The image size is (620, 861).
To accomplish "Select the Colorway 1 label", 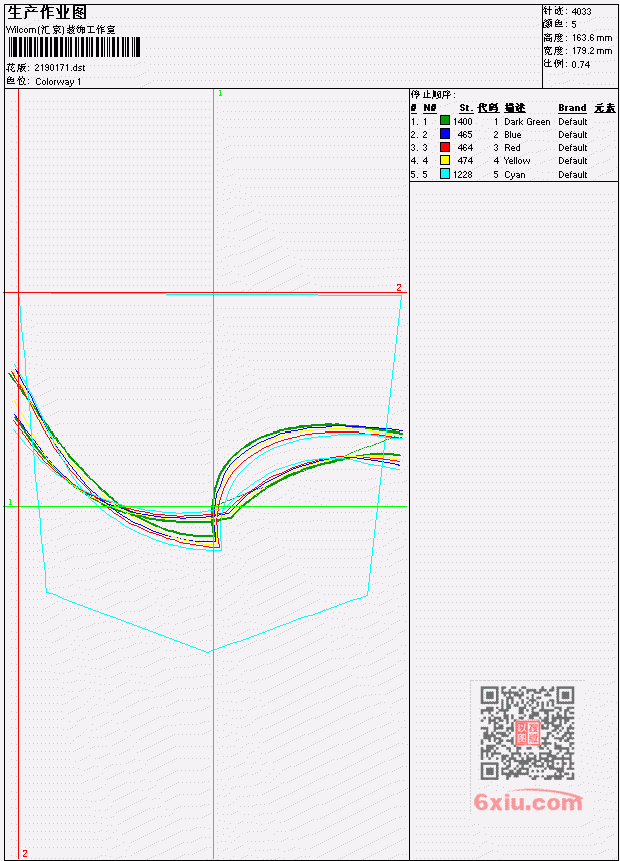I will 58,82.
